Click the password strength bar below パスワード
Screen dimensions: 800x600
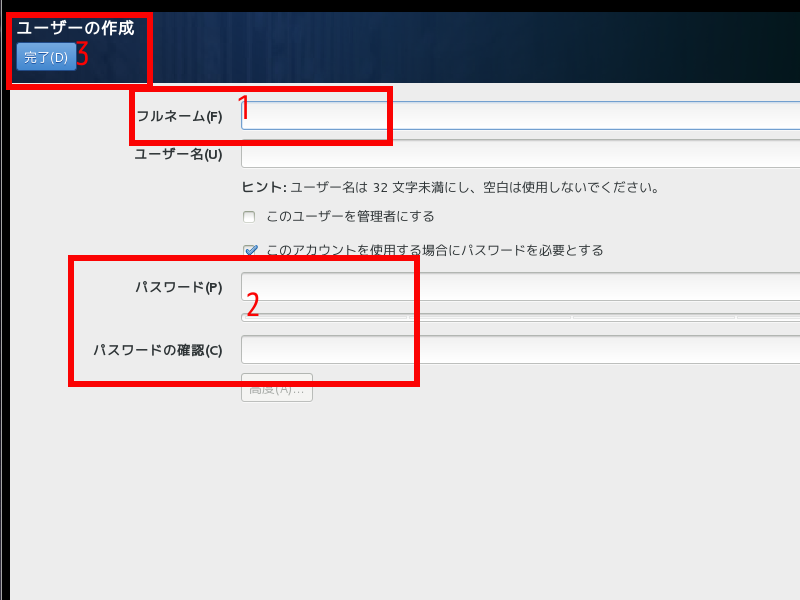[x=520, y=318]
